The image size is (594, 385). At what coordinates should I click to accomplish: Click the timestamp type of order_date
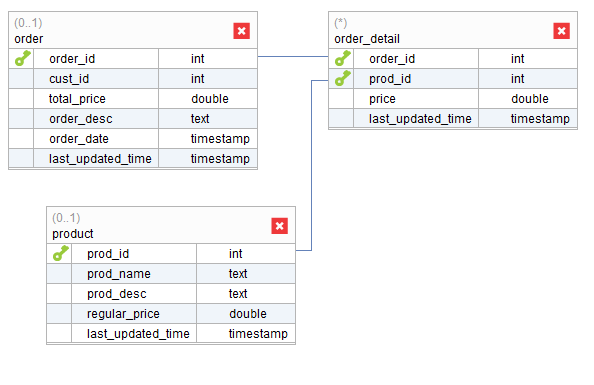coord(220,139)
